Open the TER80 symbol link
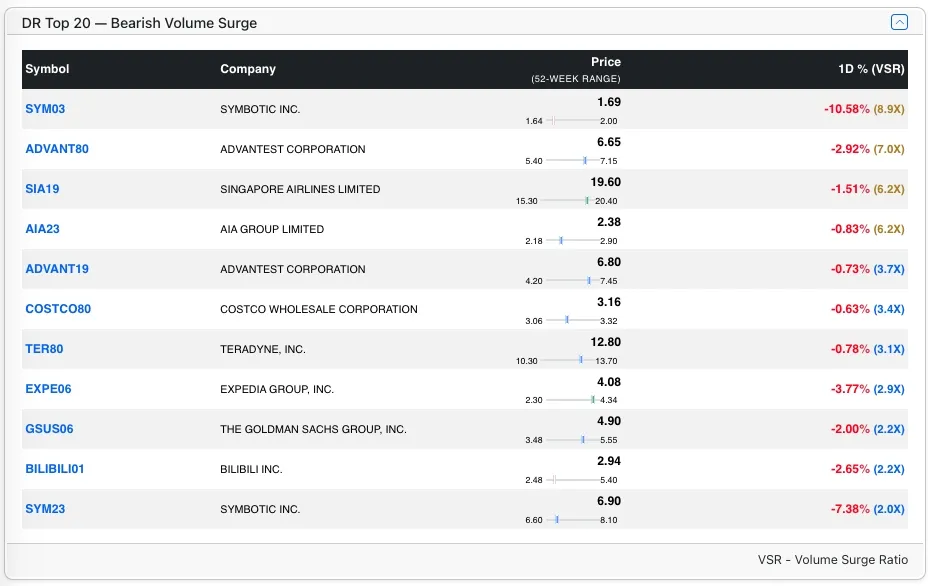 click(44, 349)
